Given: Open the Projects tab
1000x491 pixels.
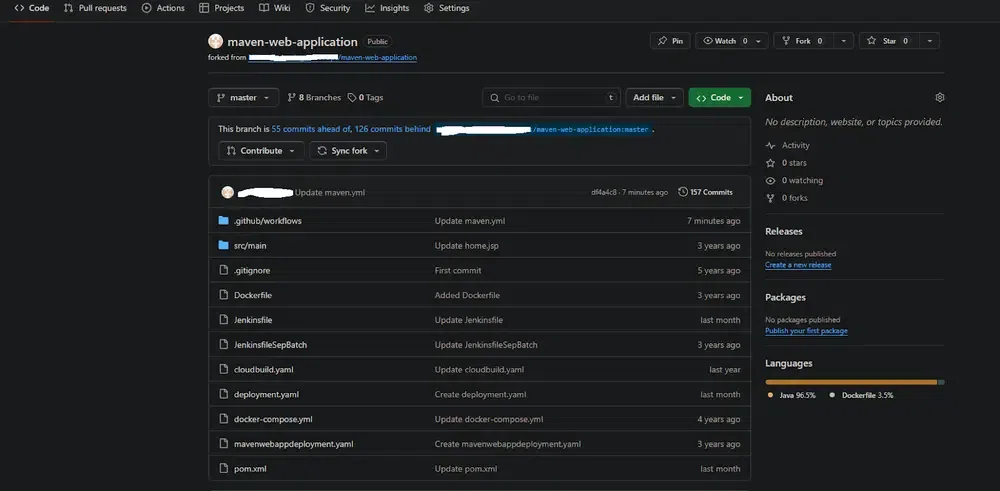Looking at the screenshot, I should coord(222,8).
